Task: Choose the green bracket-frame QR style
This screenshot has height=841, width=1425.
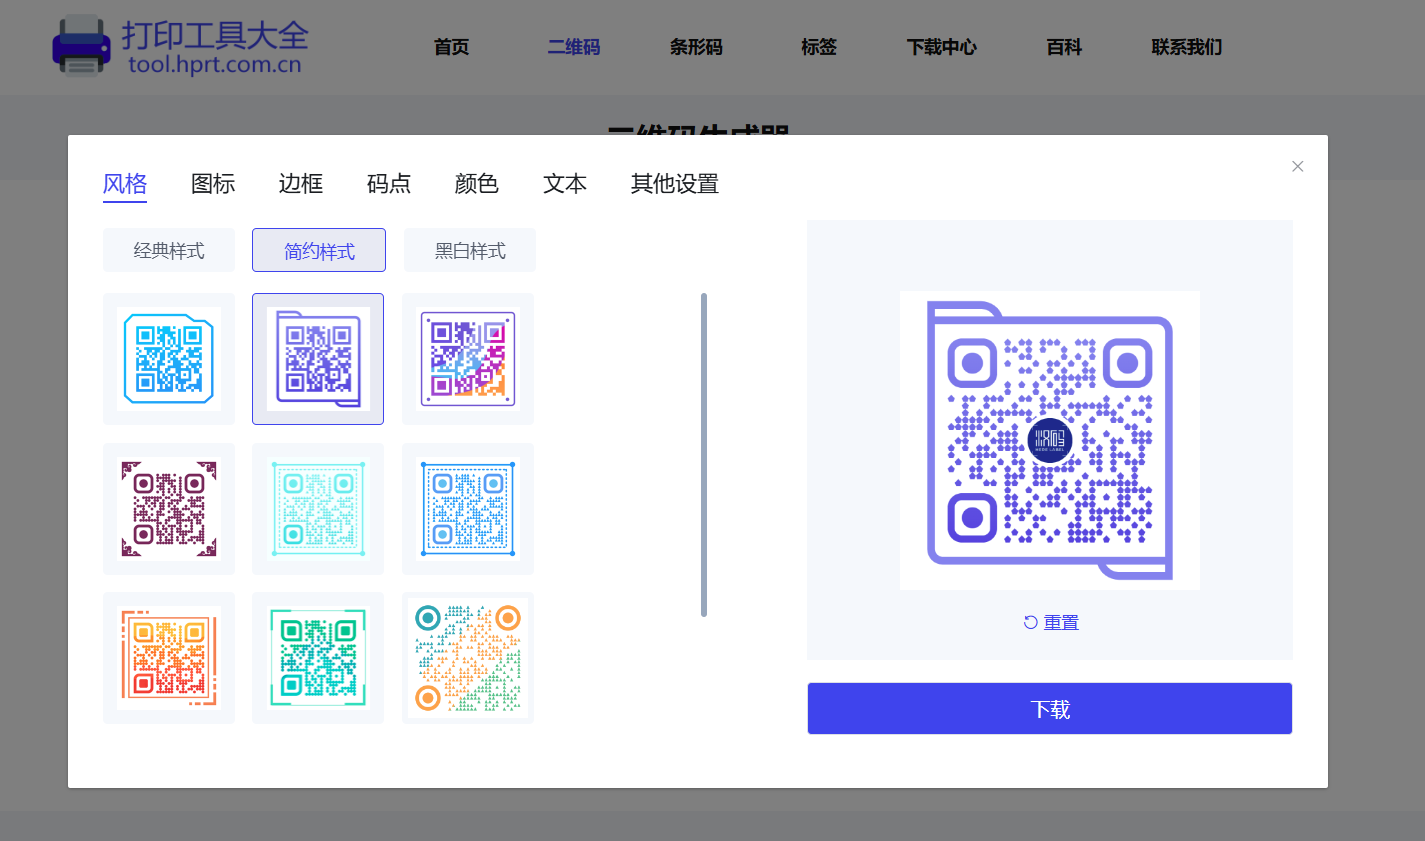Action: pyautogui.click(x=318, y=658)
